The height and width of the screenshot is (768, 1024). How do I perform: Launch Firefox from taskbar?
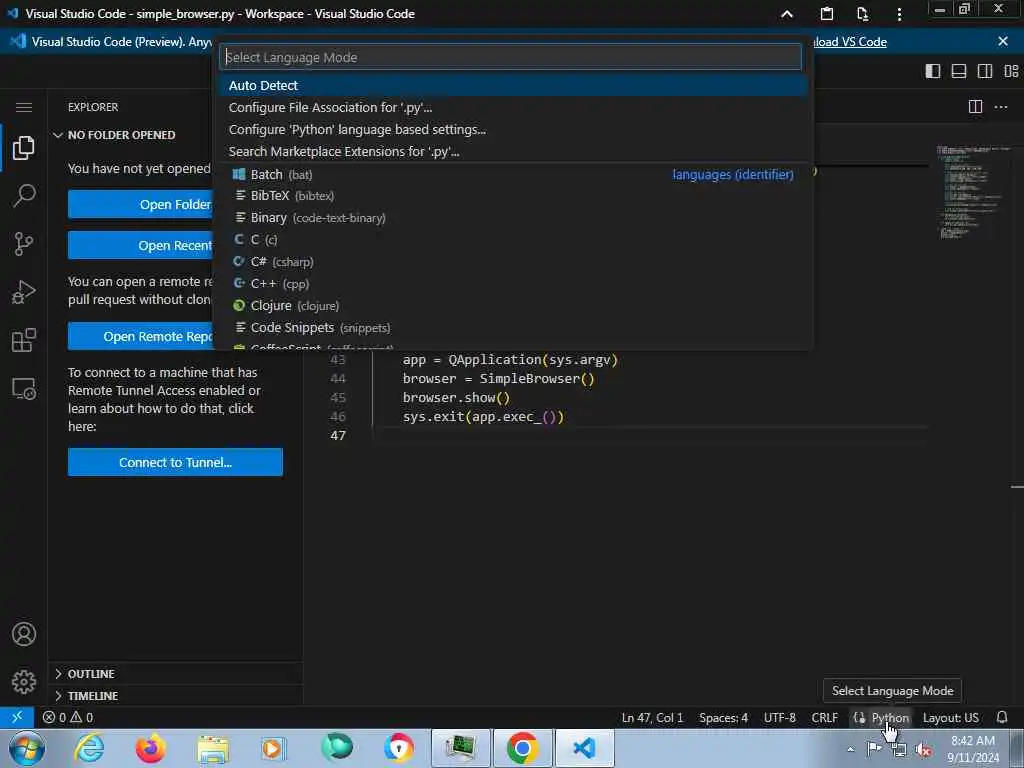tap(150, 748)
